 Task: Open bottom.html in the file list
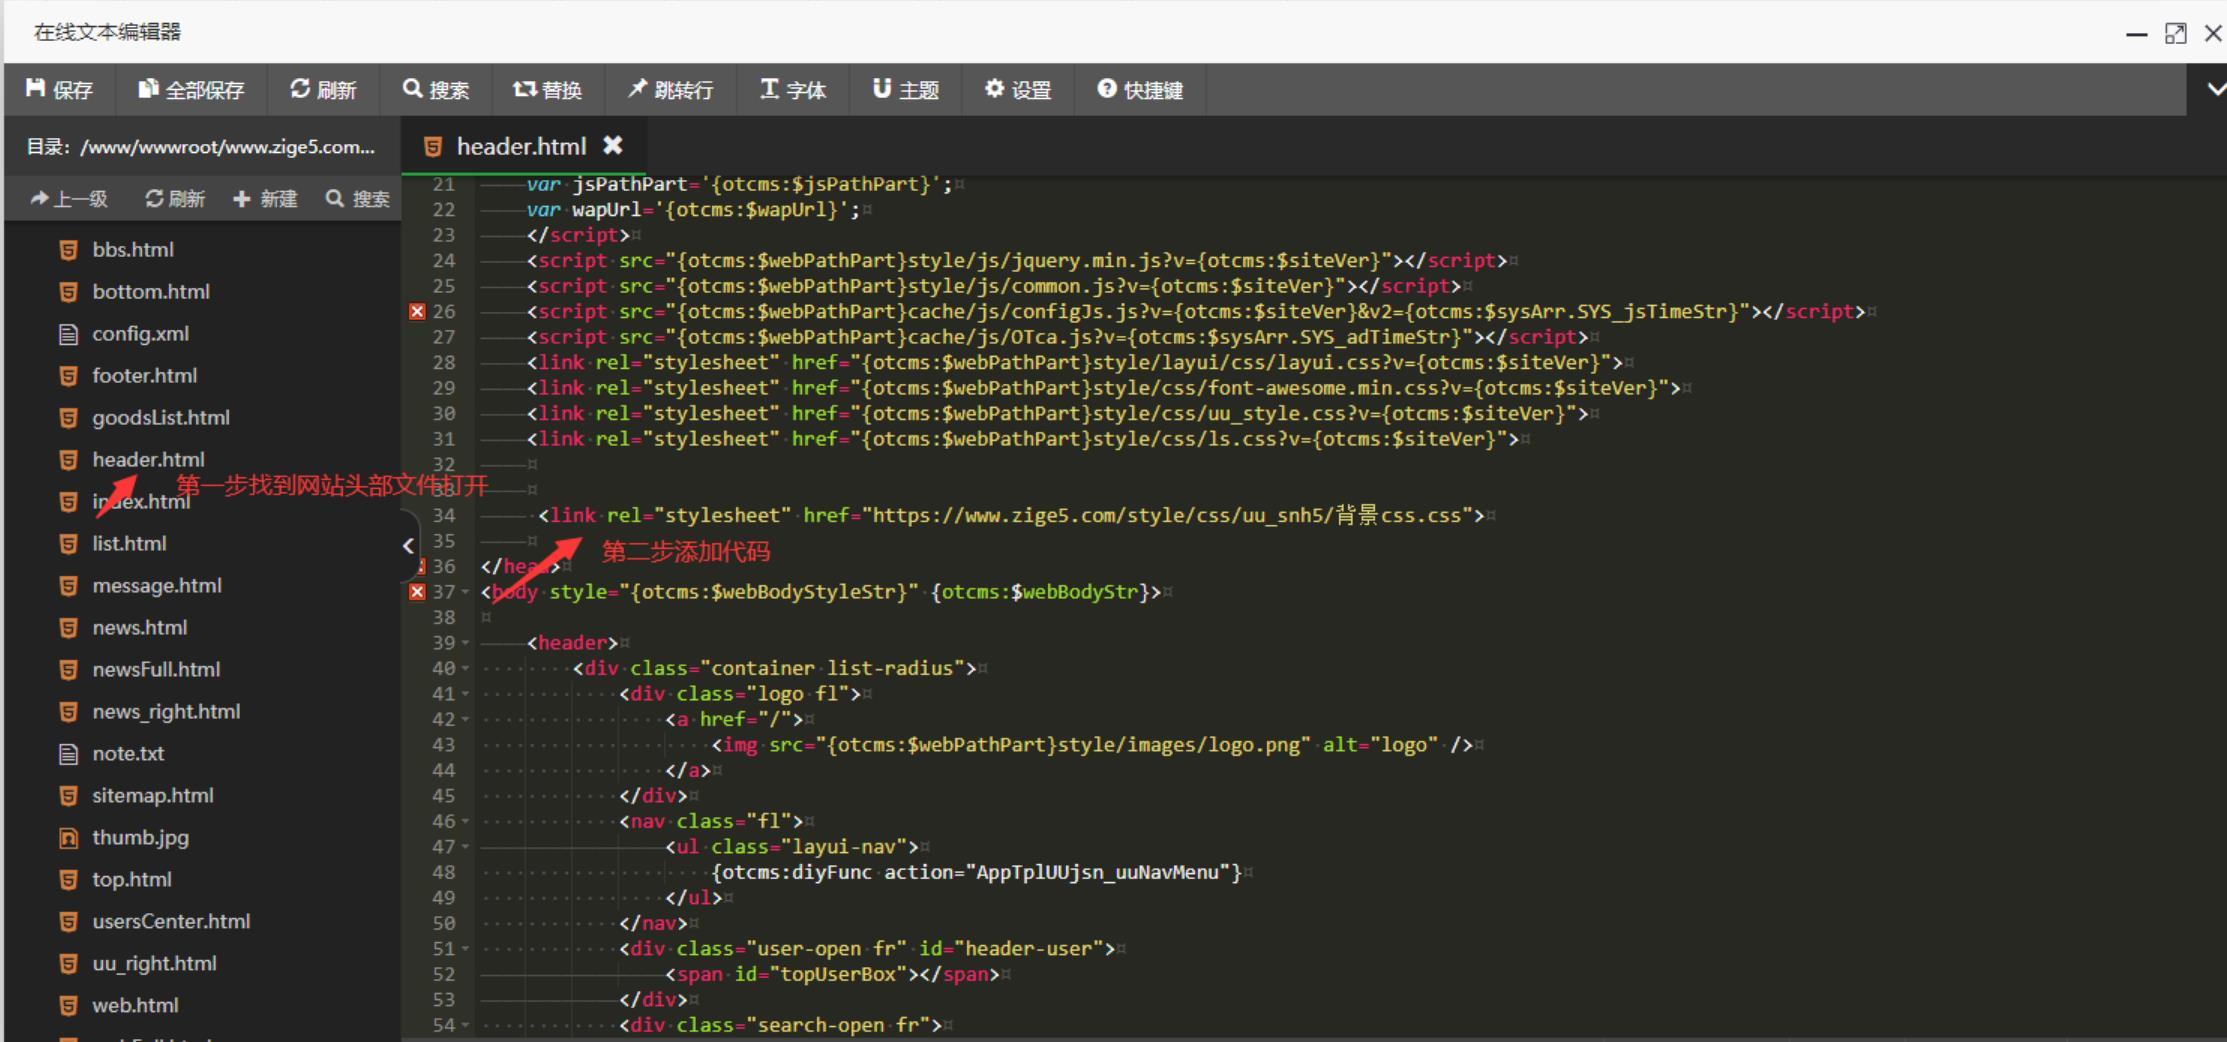(151, 291)
